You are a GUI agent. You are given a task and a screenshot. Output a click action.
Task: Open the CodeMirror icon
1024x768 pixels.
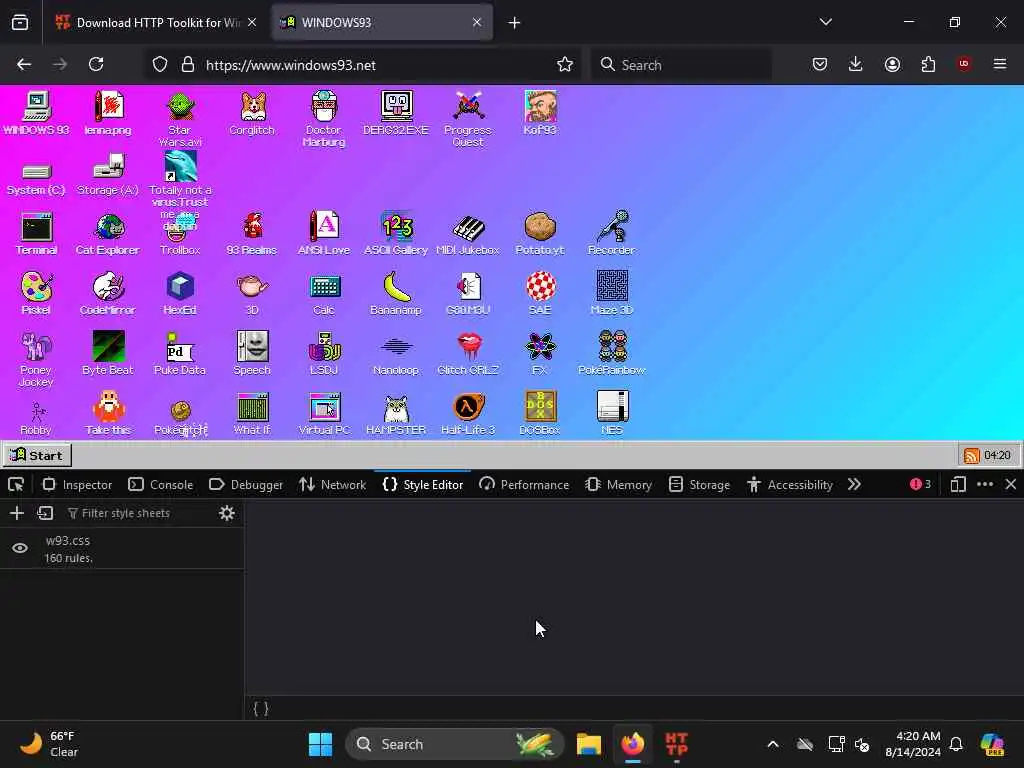point(108,293)
